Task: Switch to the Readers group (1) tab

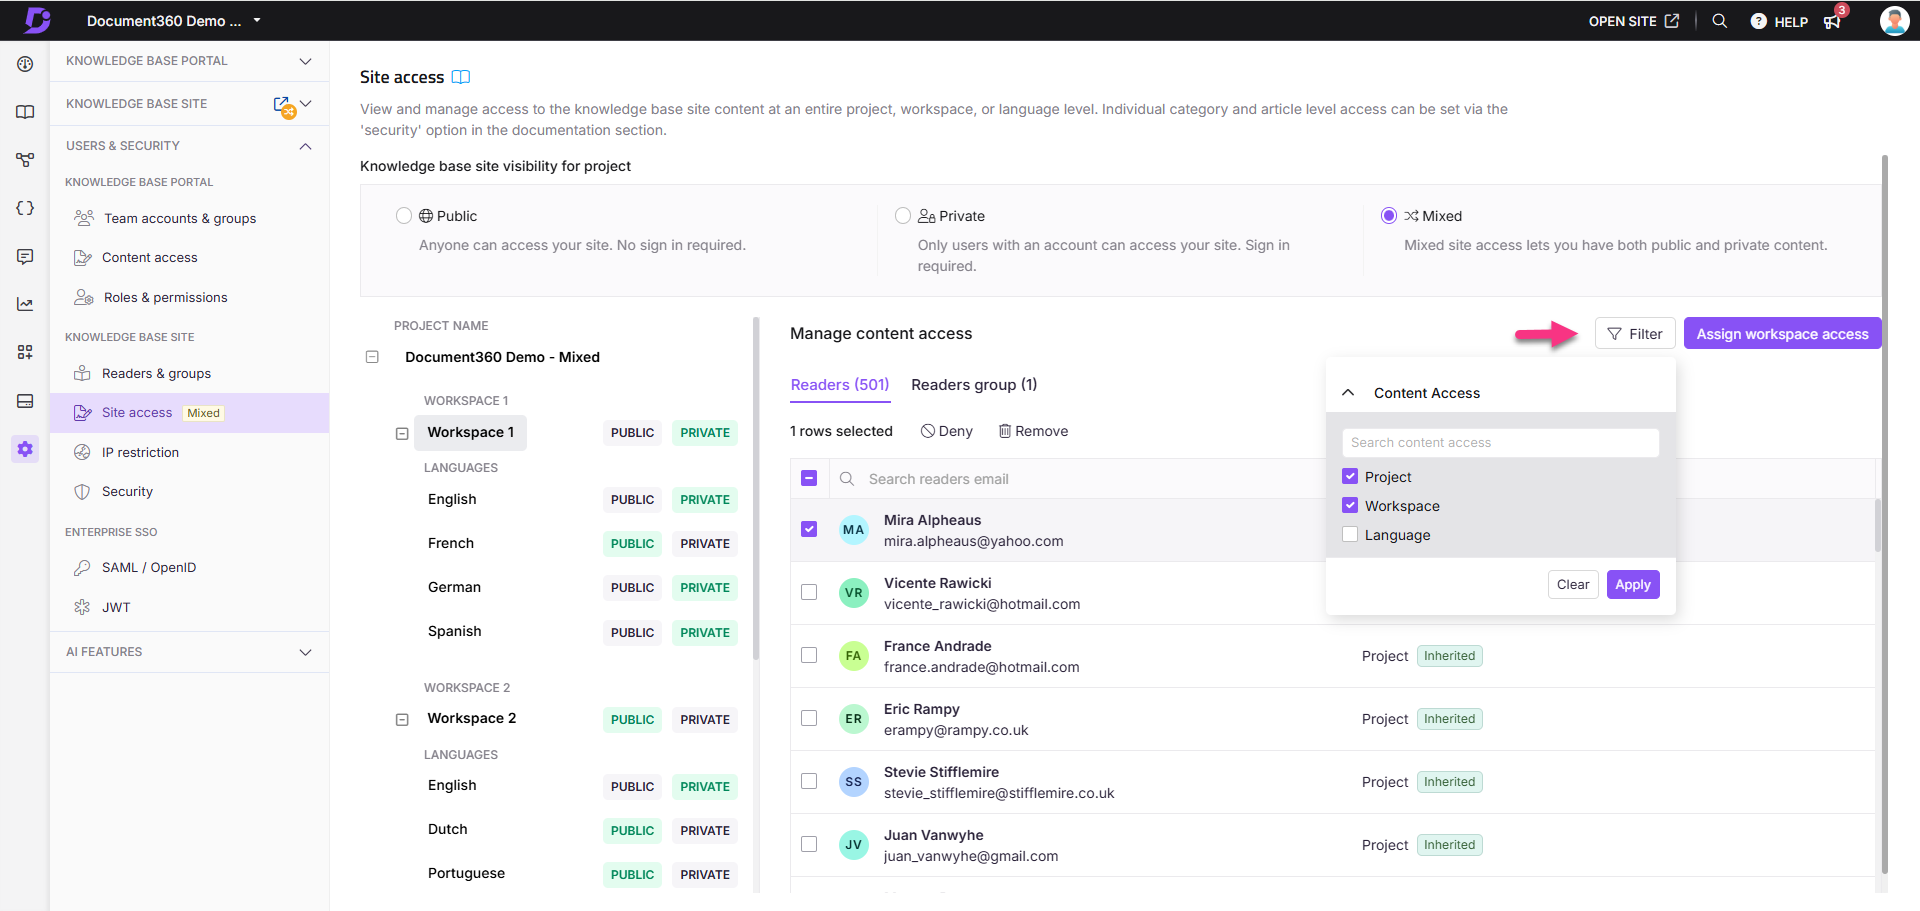Action: 974,385
